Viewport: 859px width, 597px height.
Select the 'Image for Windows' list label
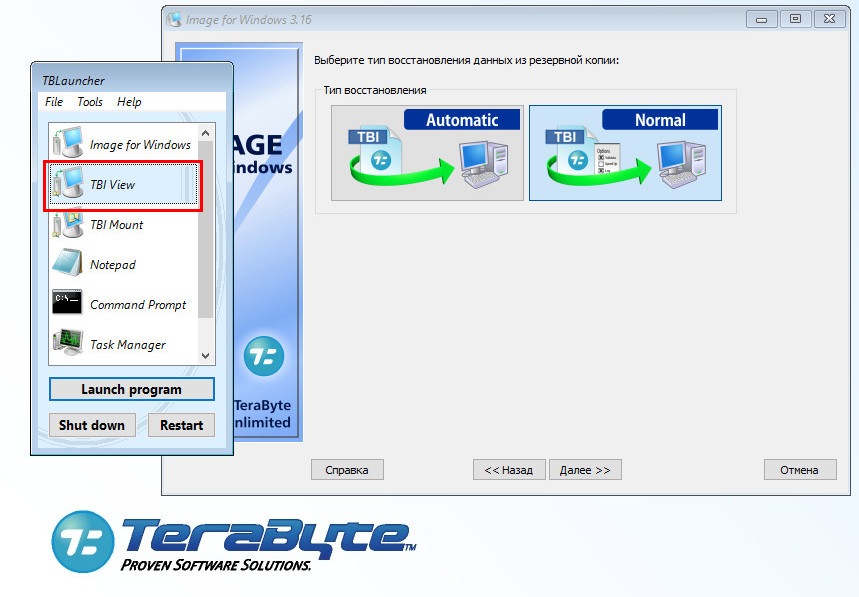click(140, 145)
